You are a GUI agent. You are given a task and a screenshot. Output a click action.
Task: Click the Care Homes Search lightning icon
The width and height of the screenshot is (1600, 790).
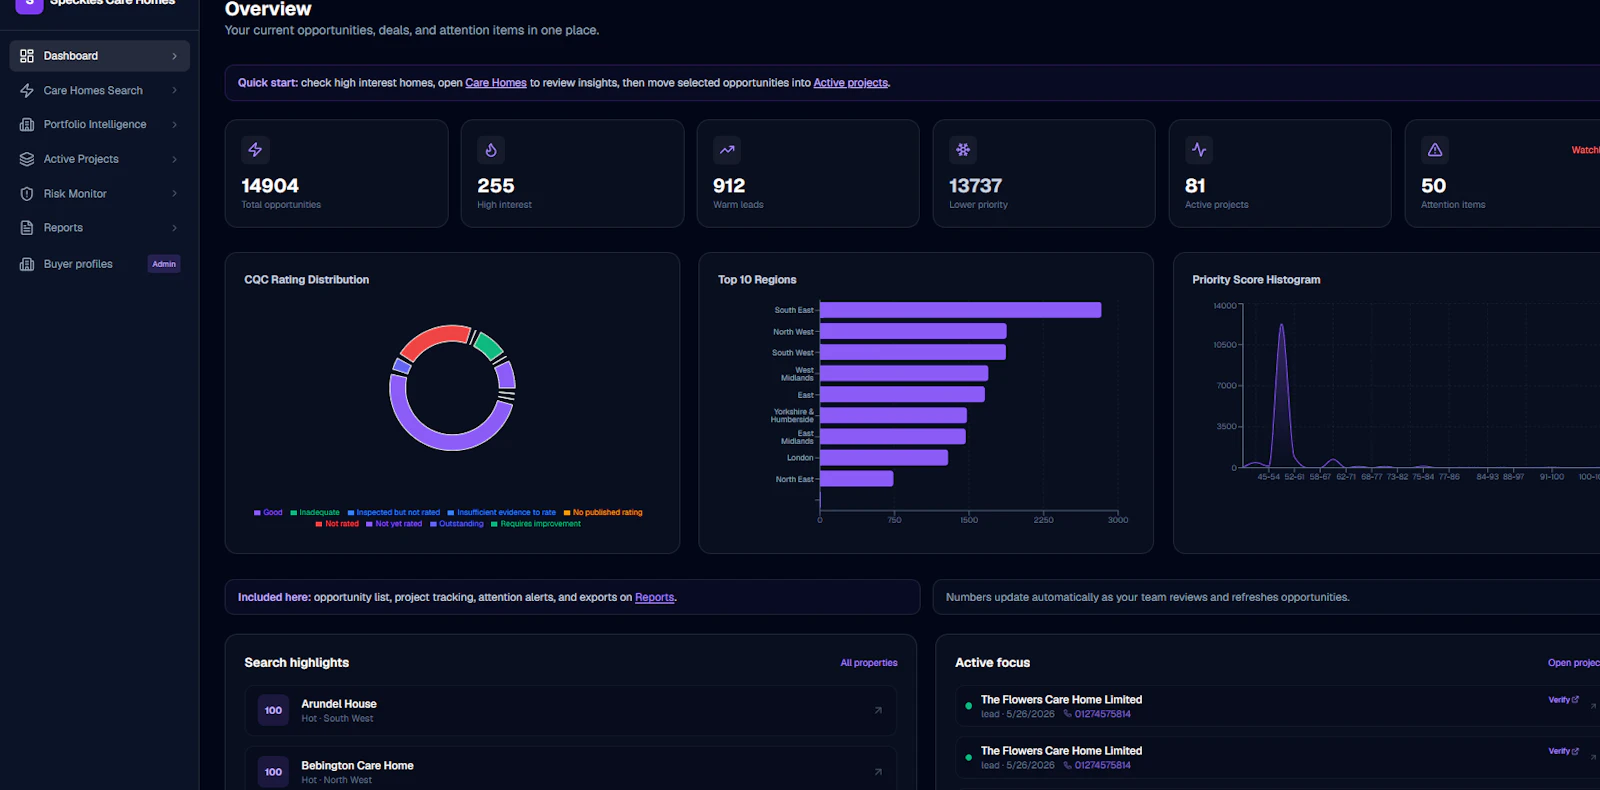27,90
